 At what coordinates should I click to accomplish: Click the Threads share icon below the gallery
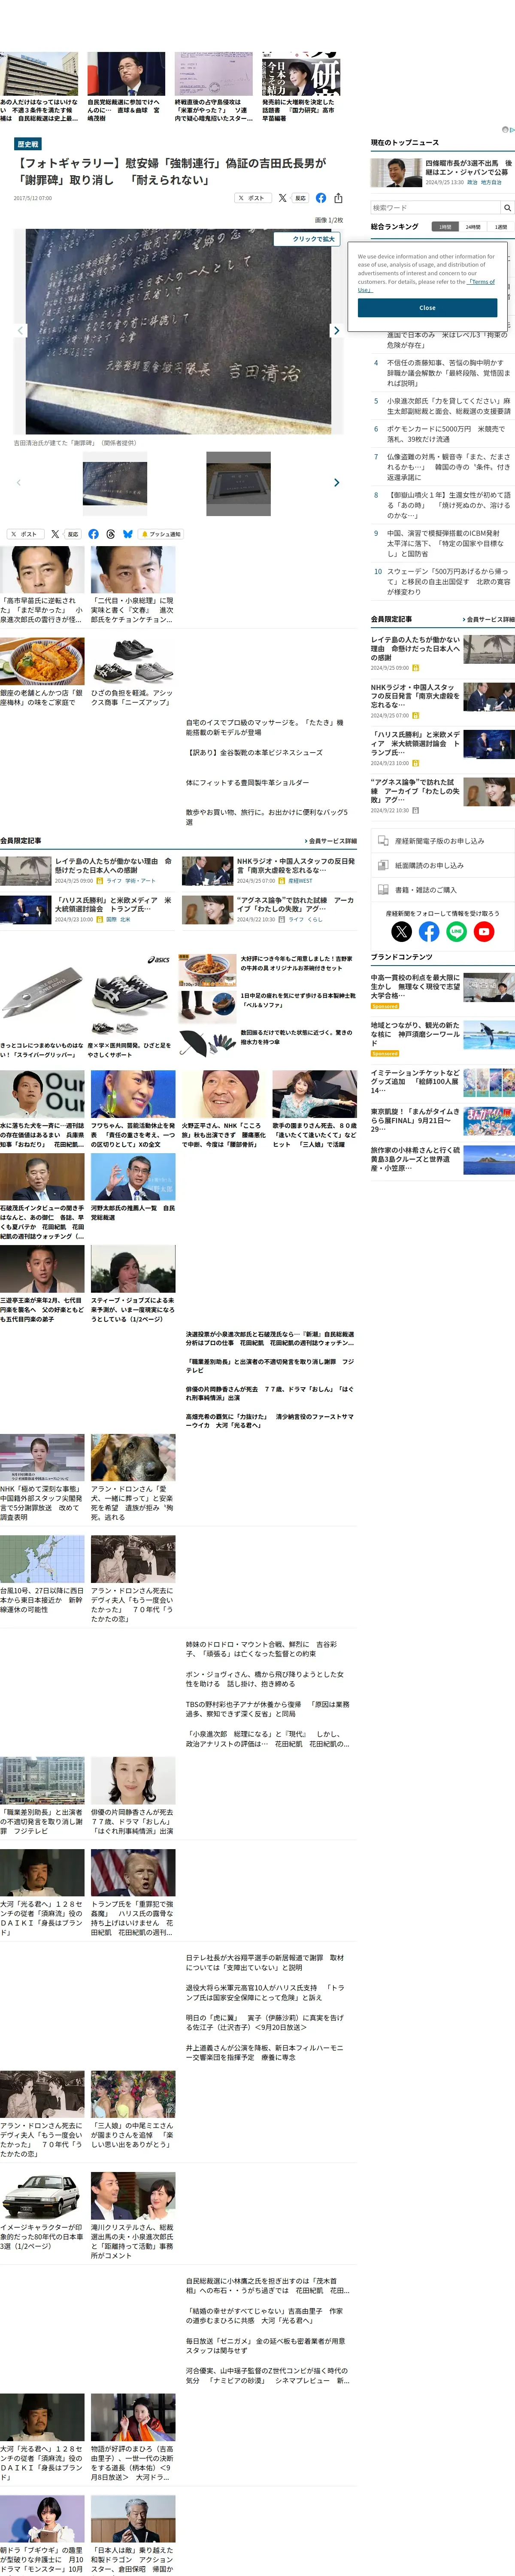pos(111,534)
